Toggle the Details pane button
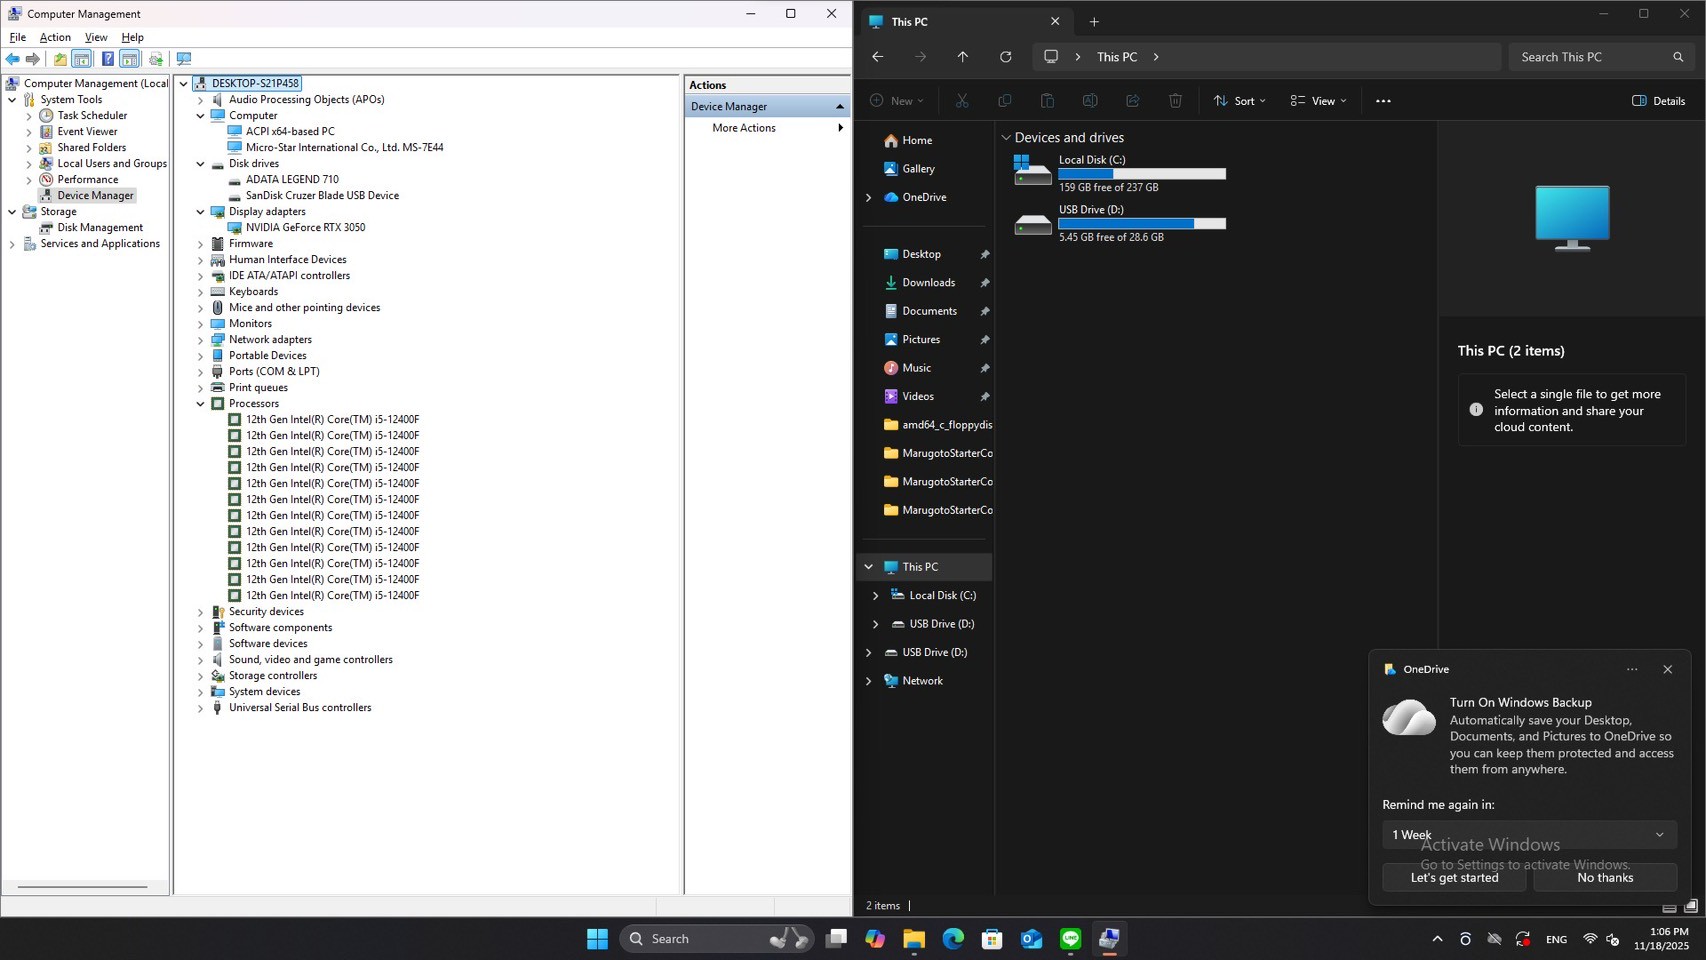 1658,101
